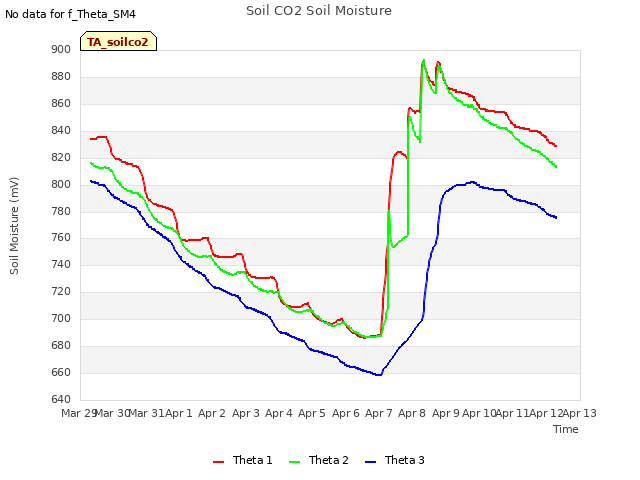The width and height of the screenshot is (640, 480).
Task: Click the 840 y-axis tick label
Action: point(61,131)
